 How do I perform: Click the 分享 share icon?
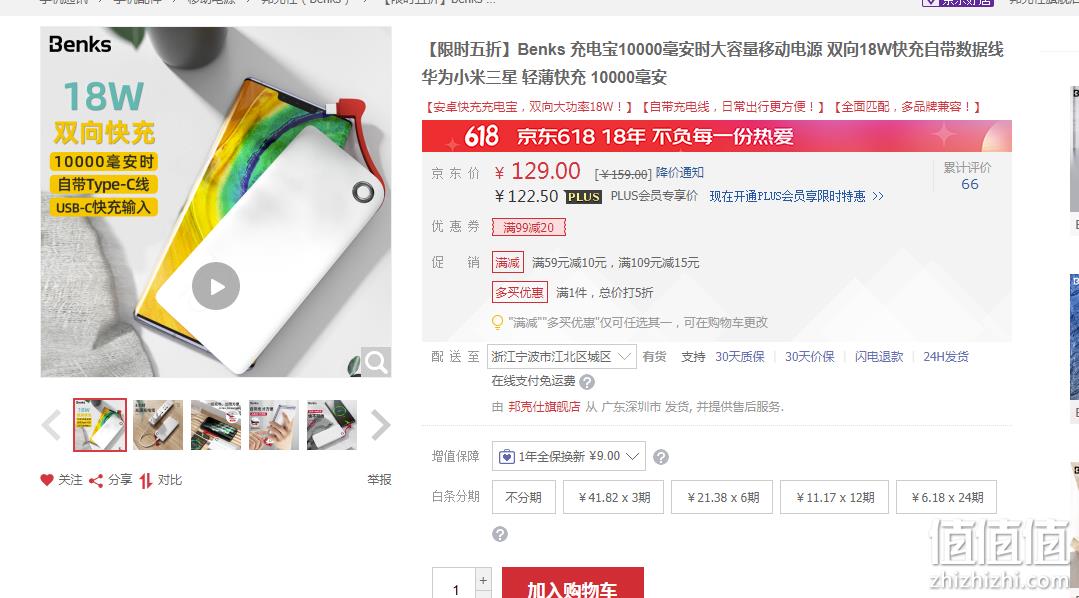coord(96,480)
